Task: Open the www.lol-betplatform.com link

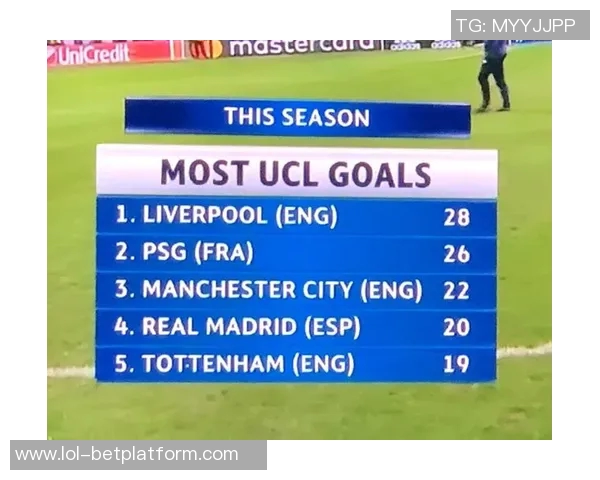Action: (127, 455)
